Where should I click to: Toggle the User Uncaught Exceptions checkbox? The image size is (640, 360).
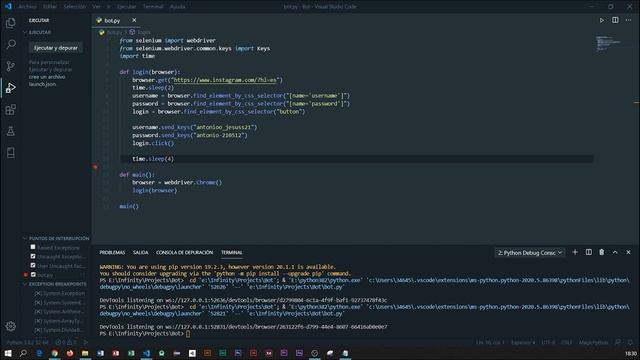[33, 265]
